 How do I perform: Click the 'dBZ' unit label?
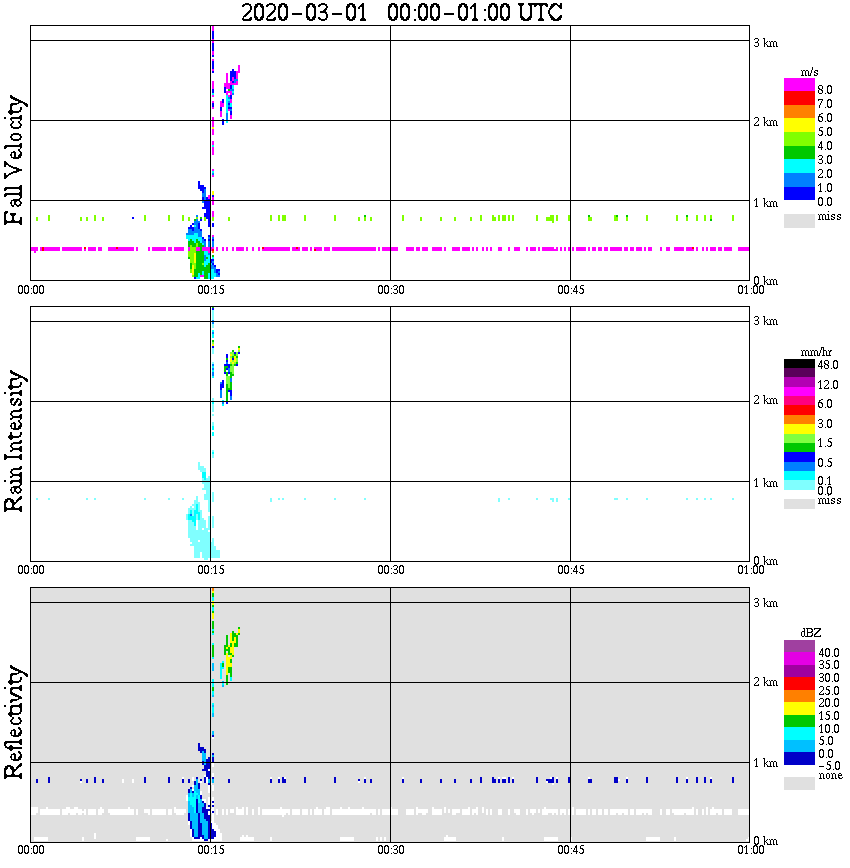811,633
